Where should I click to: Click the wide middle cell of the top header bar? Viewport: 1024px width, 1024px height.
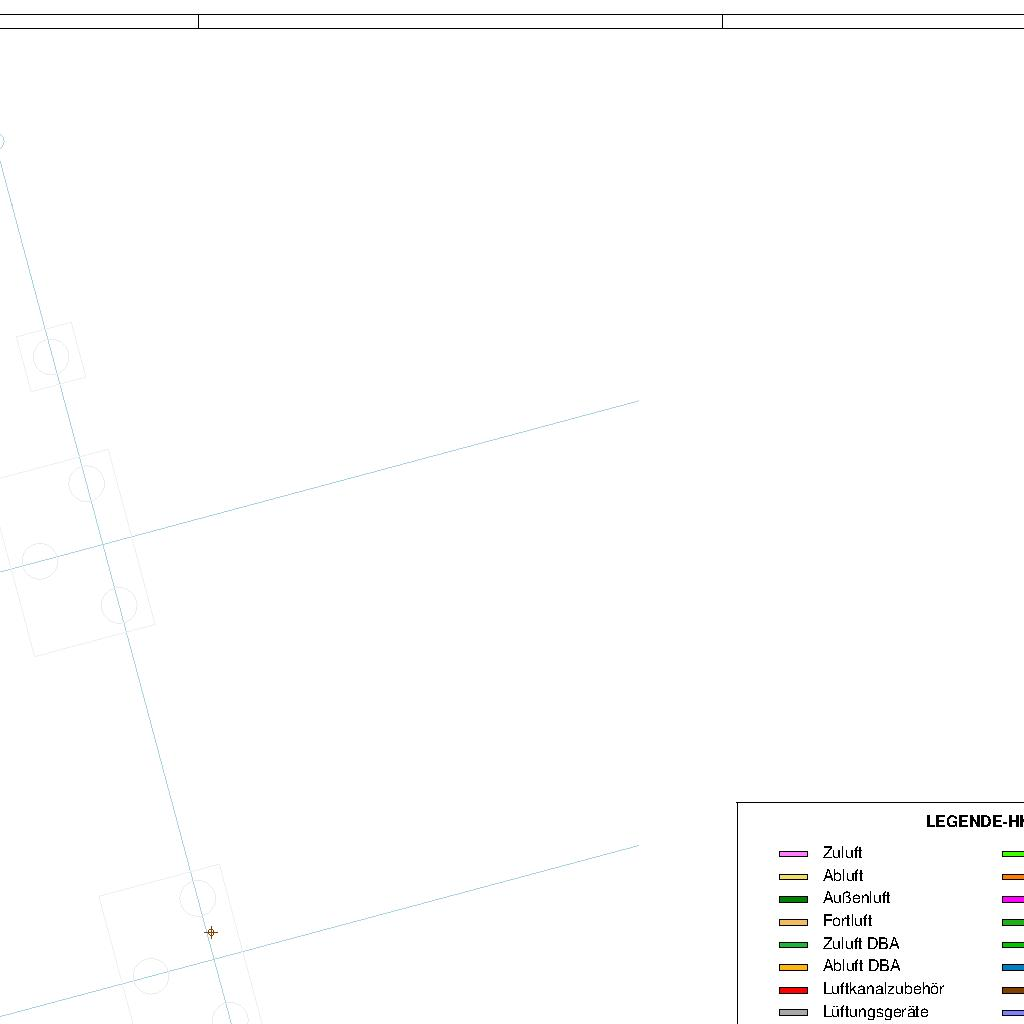click(x=460, y=21)
